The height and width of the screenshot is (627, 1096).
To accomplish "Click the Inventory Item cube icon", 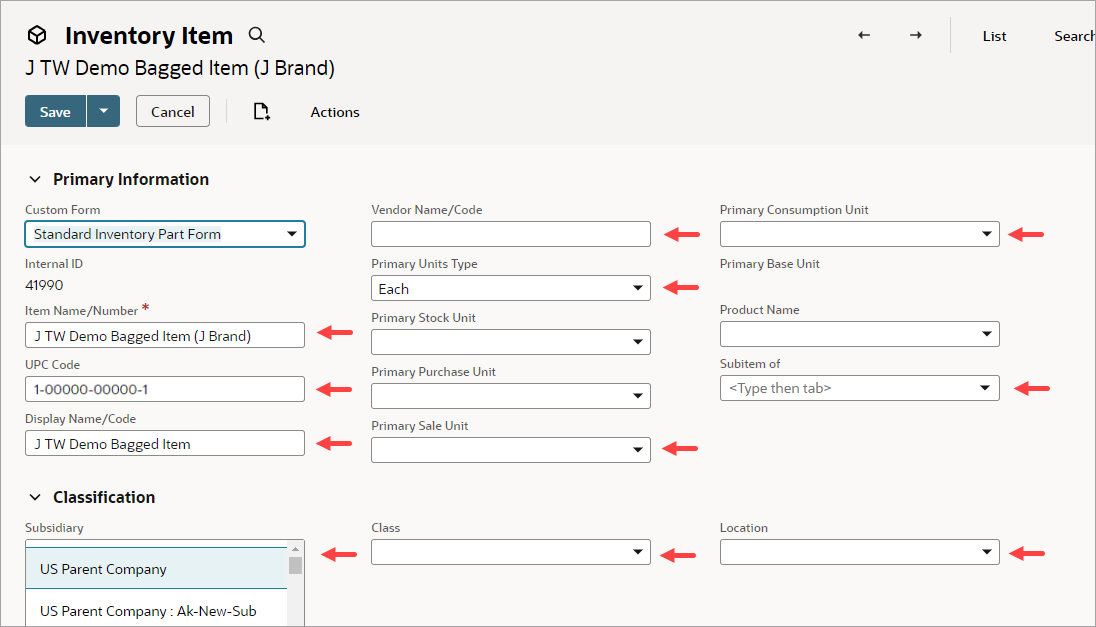I will click(37, 35).
